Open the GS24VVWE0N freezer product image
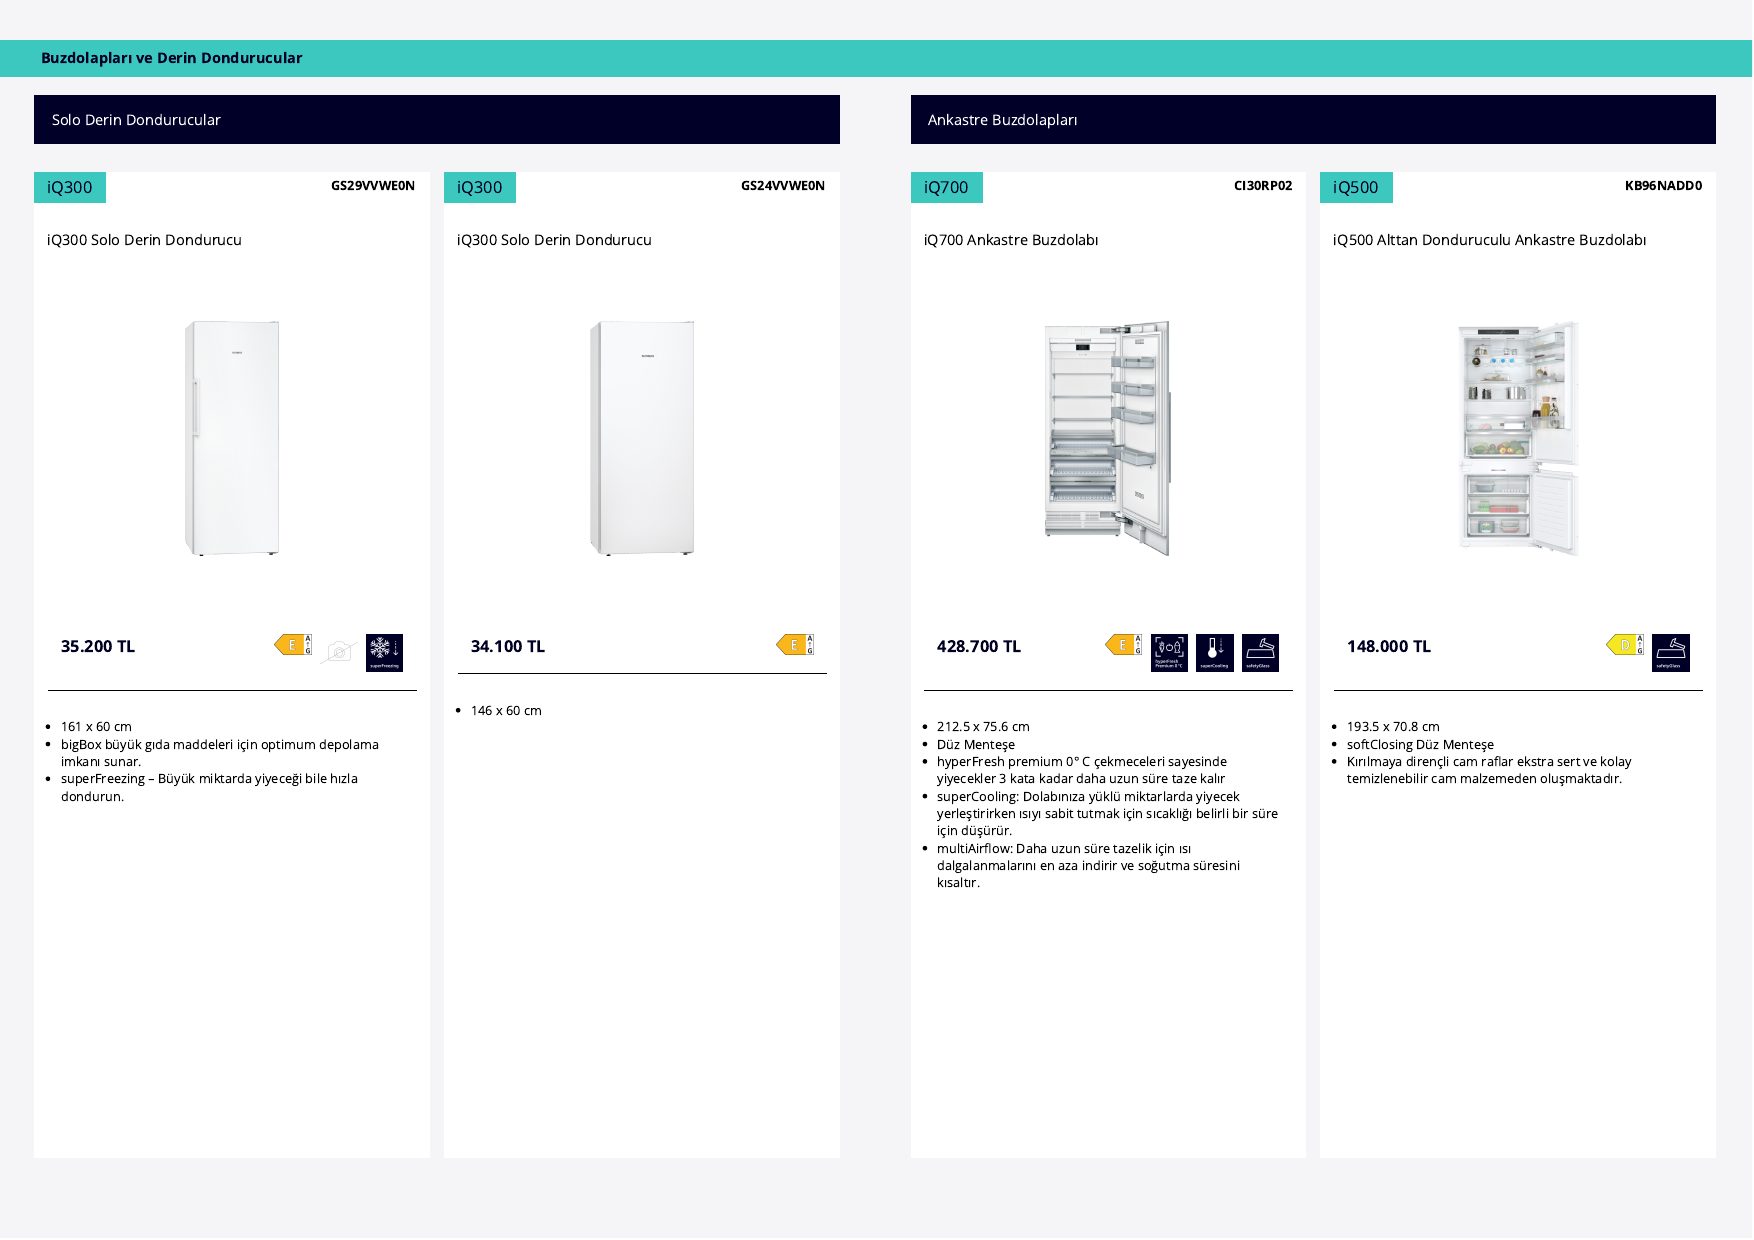 pyautogui.click(x=642, y=438)
